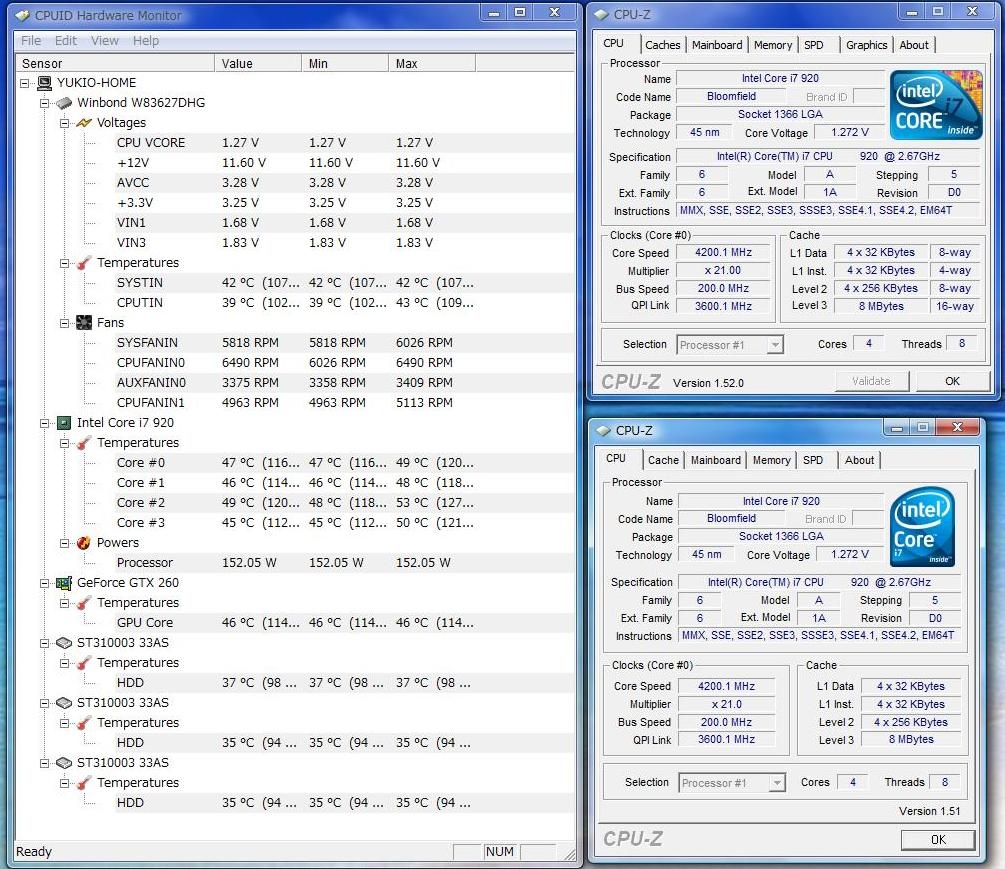The image size is (1005, 869).
Task: Click the Fans category fan icon
Action: [84, 322]
